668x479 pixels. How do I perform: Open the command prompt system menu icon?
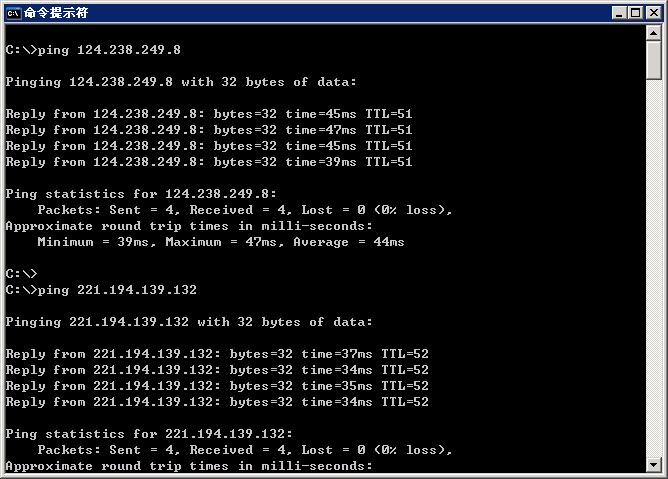coord(13,13)
